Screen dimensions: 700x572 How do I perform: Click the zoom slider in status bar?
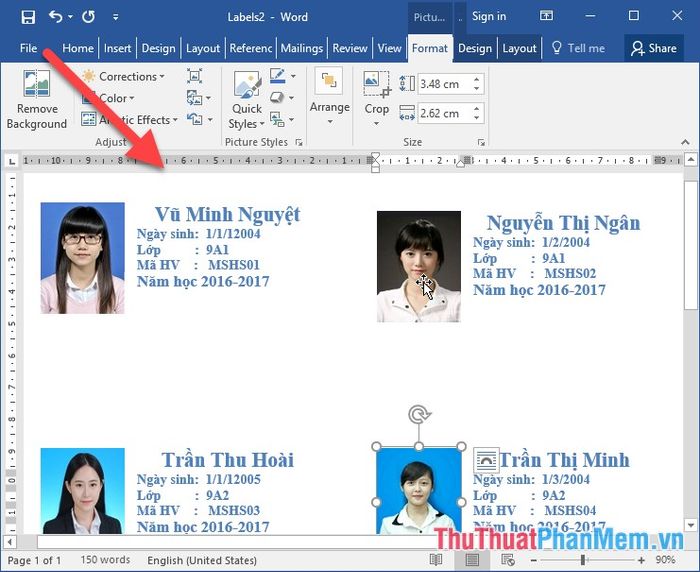(583, 561)
